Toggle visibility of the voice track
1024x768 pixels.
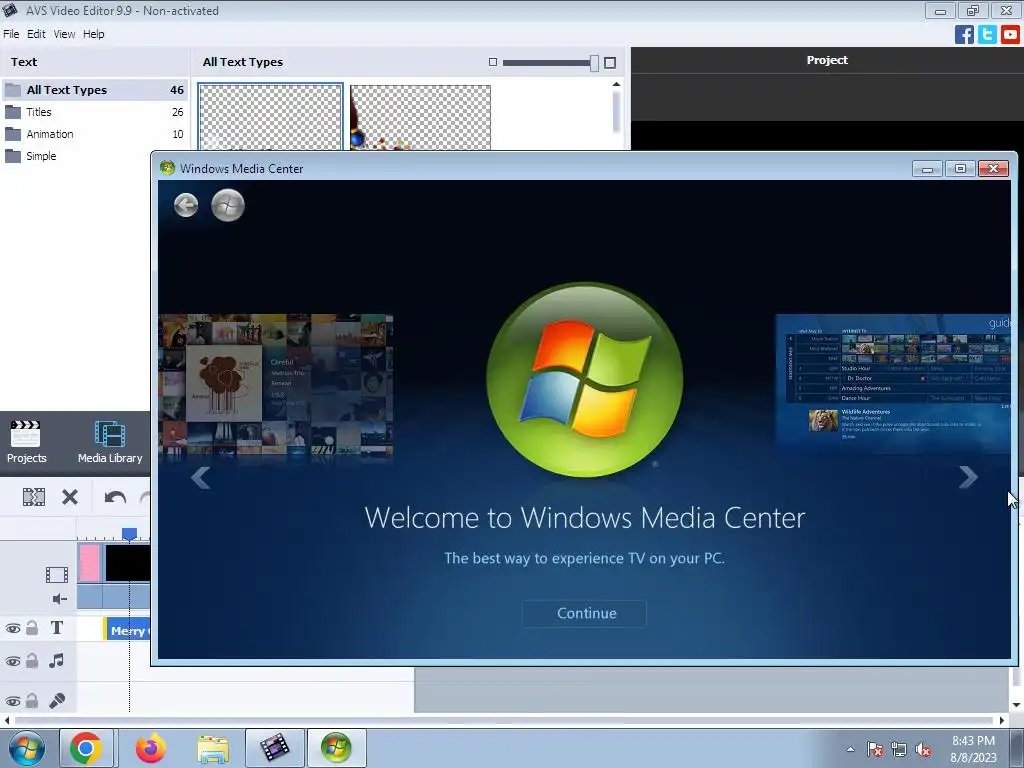tap(12, 701)
